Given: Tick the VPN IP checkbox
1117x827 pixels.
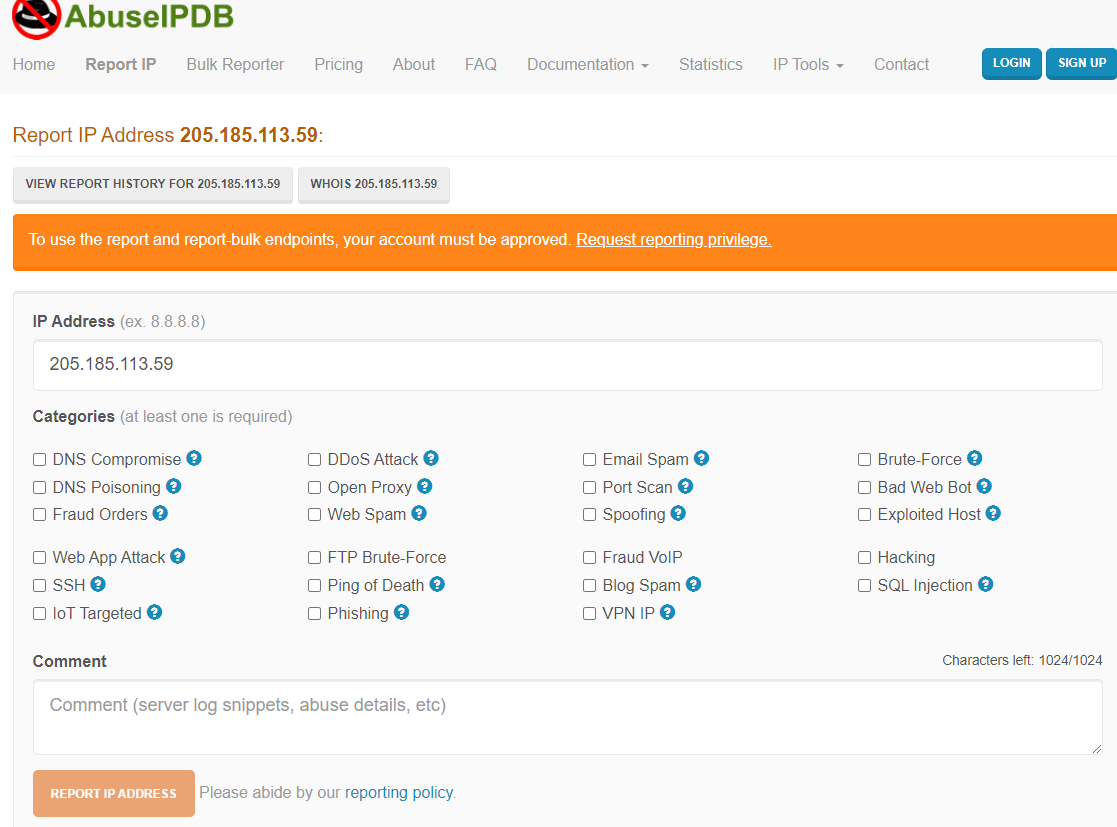Looking at the screenshot, I should coord(590,613).
